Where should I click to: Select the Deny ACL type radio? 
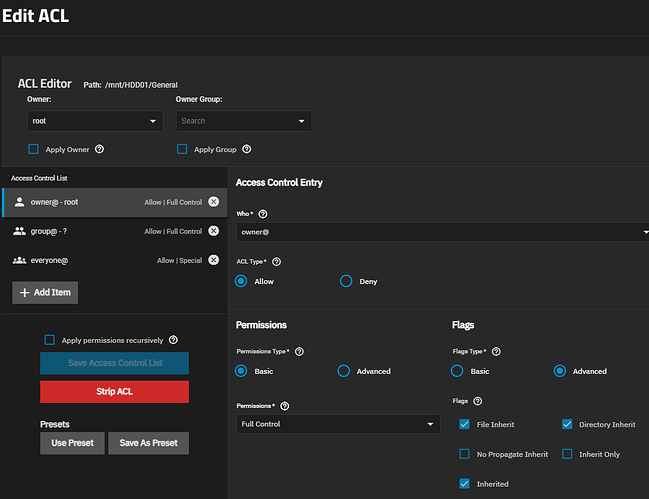pos(346,281)
